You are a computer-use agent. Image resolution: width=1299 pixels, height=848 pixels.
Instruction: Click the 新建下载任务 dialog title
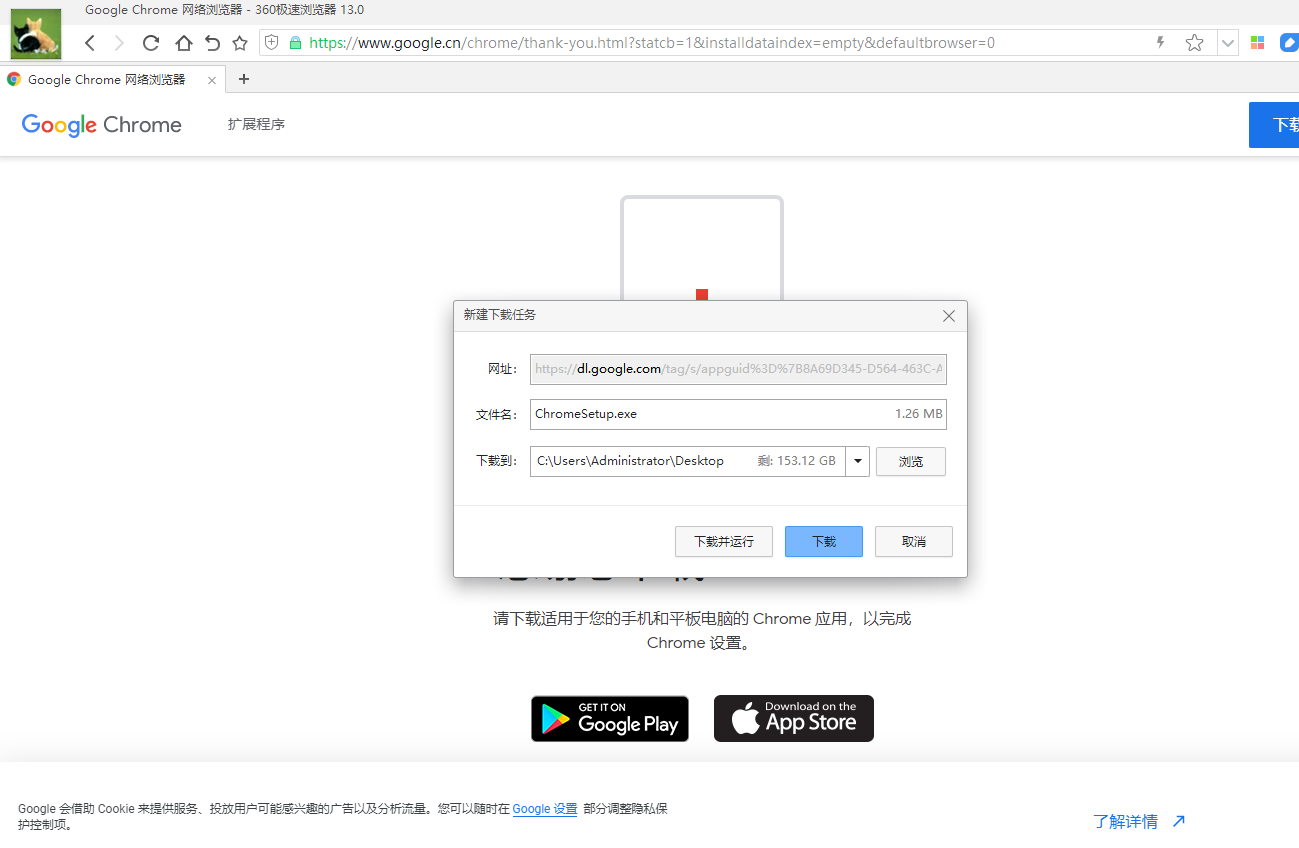pos(500,315)
